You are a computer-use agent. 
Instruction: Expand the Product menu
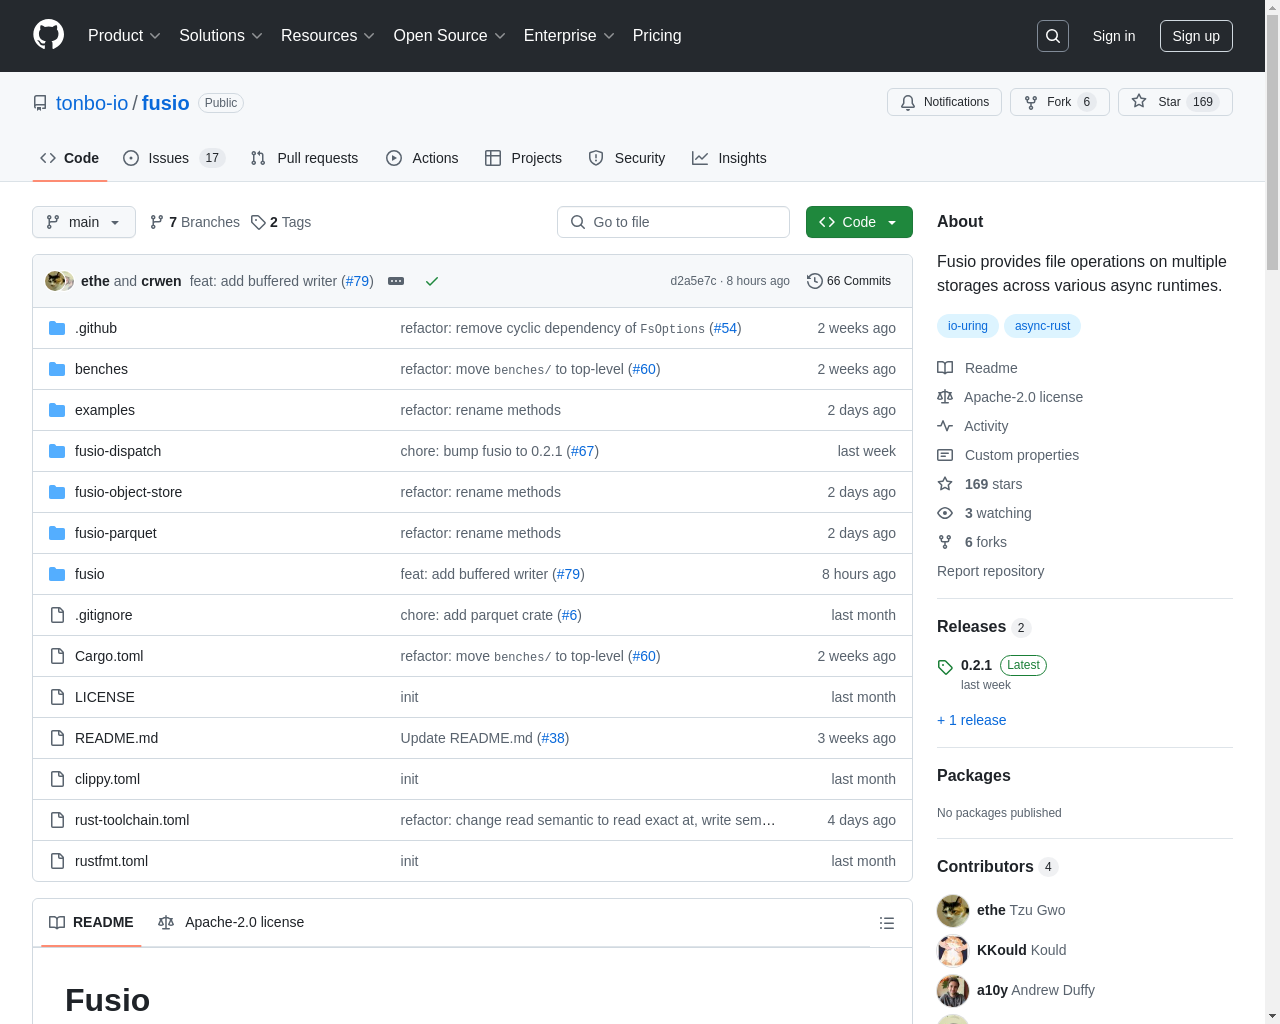click(124, 36)
